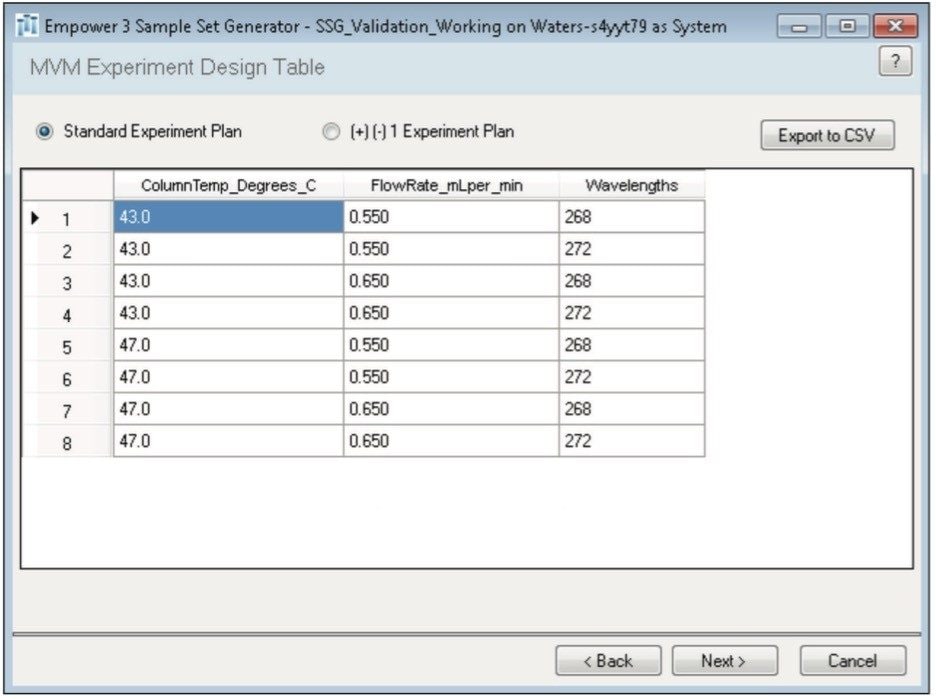
Task: Click the 0.650 flow rate cell in row 3
Action: (x=448, y=281)
